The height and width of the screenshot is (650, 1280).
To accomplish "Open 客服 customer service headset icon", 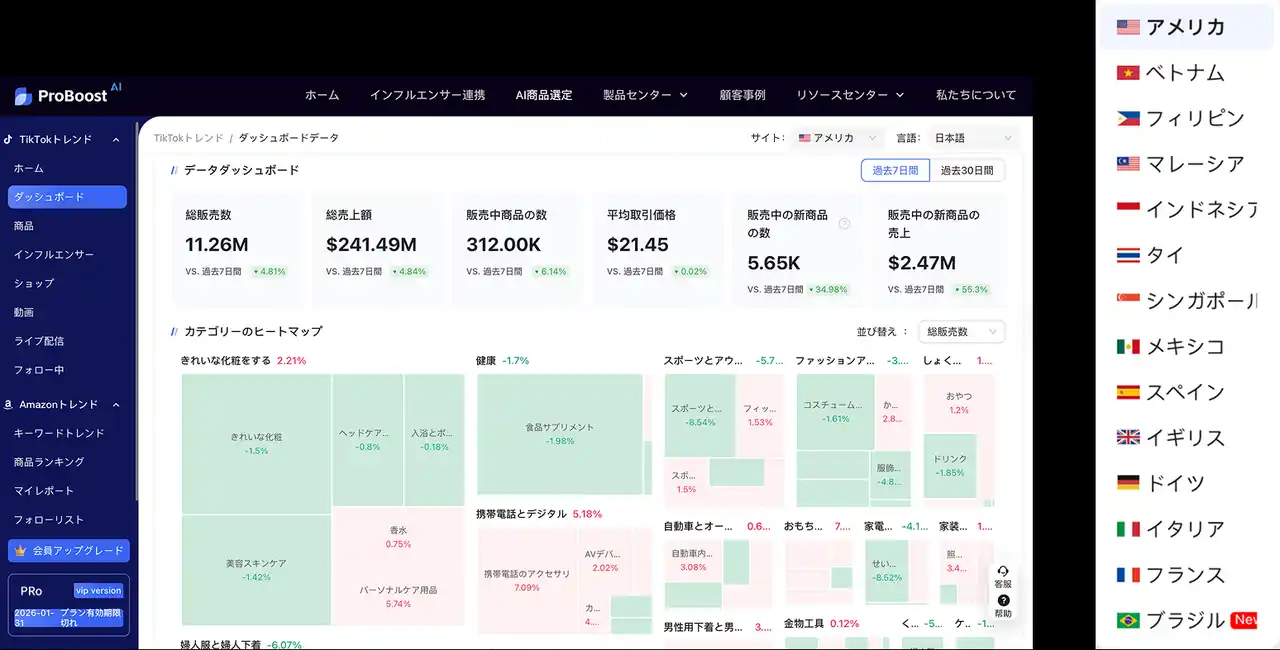I will pos(1003,571).
